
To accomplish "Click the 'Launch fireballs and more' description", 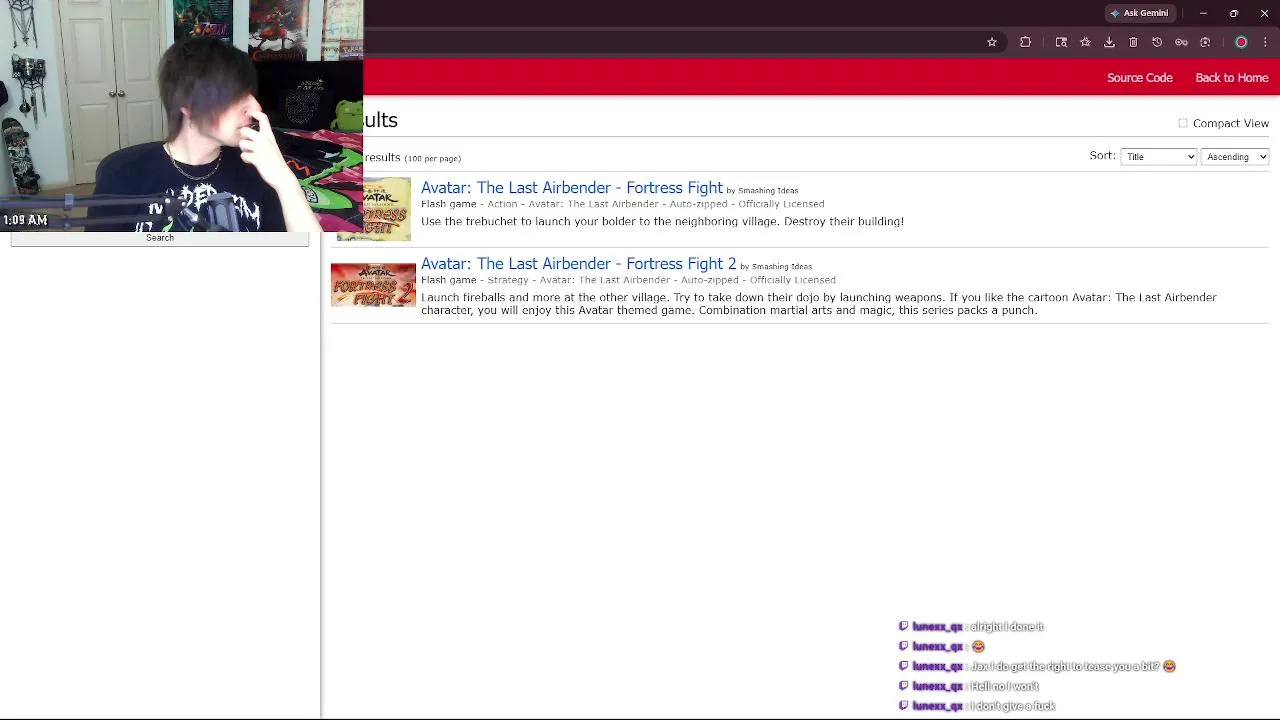I will tap(819, 304).
